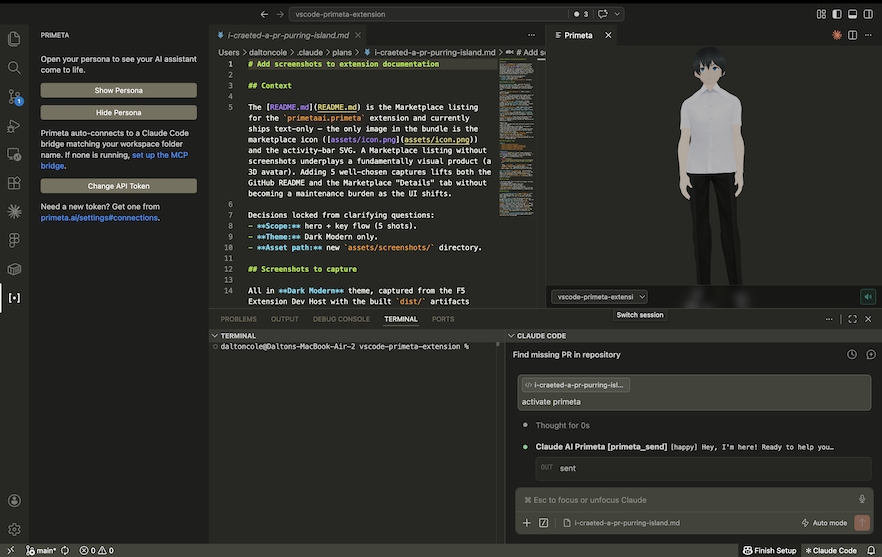Screen dimensions: 882x557
Task: Toggle Secondary Side Bar visibility
Action: [x=868, y=14]
